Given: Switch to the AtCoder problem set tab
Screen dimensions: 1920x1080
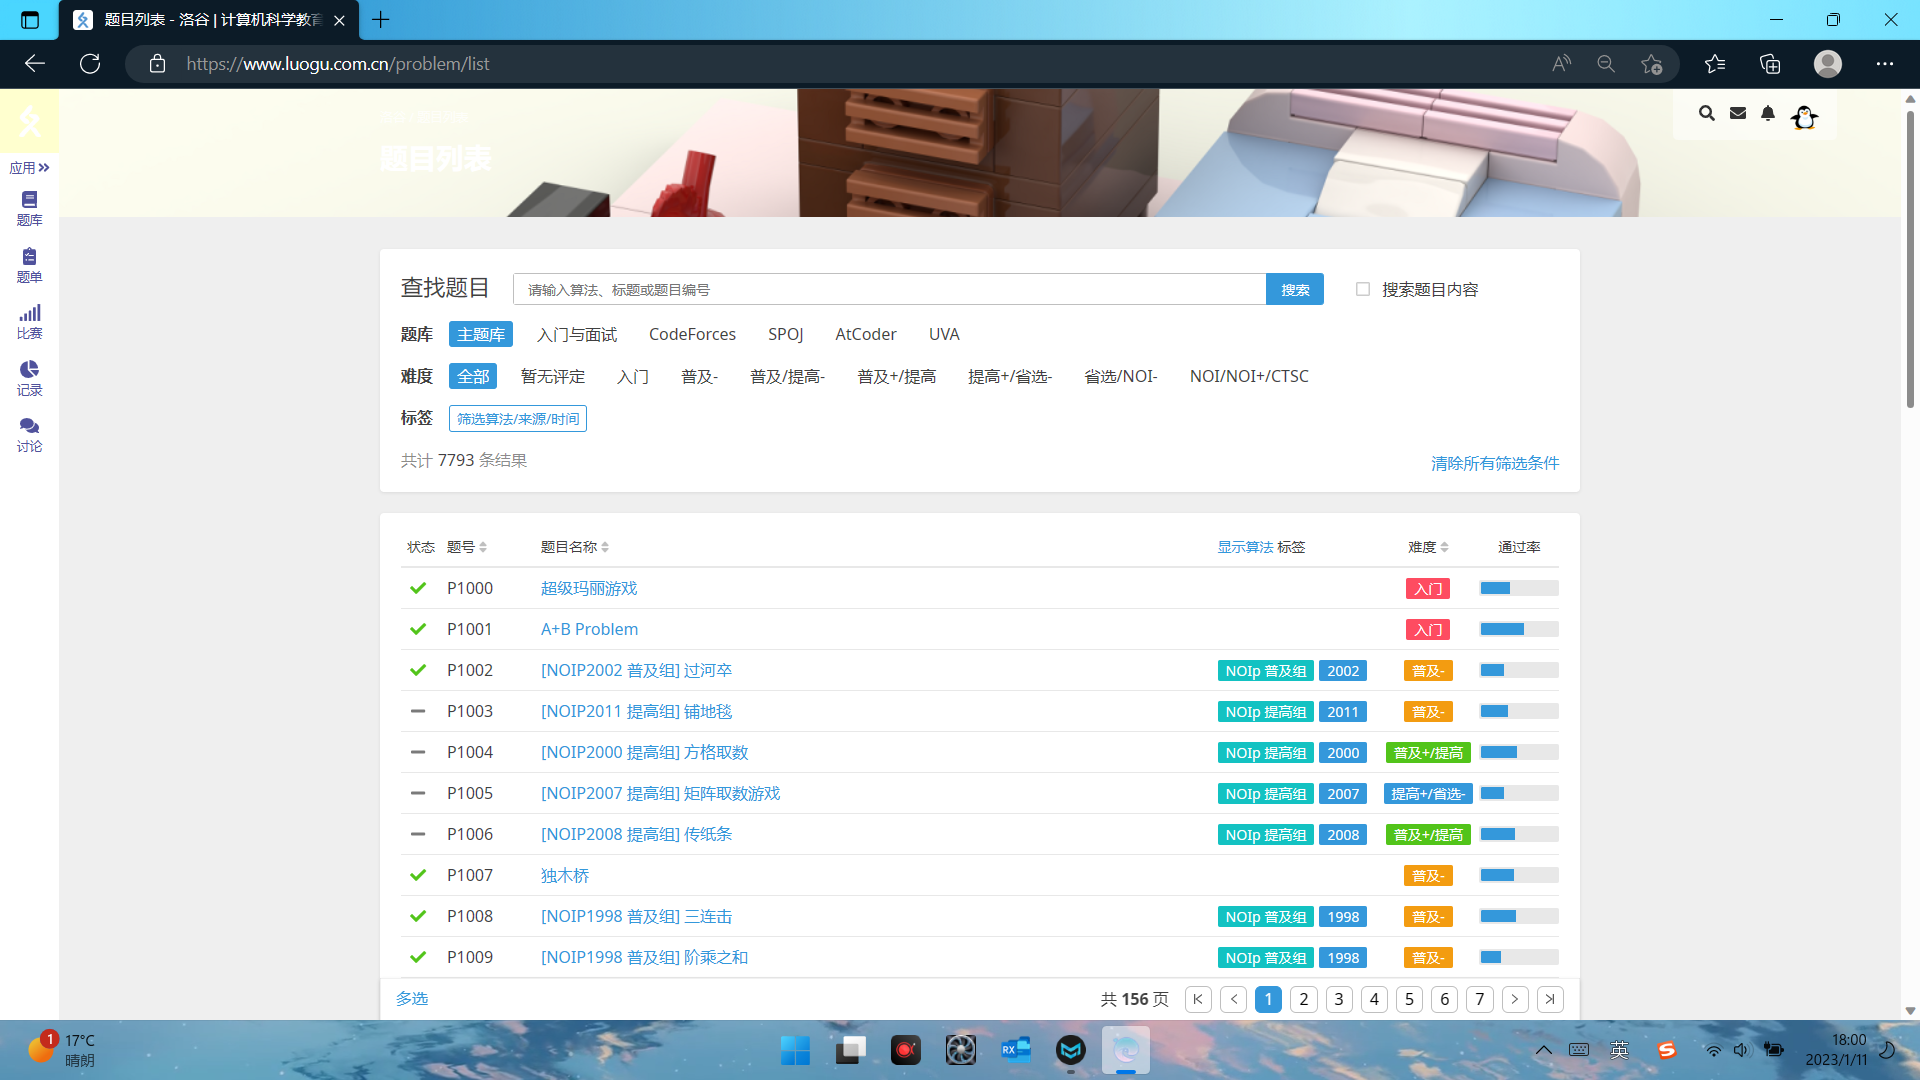Looking at the screenshot, I should pos(865,334).
